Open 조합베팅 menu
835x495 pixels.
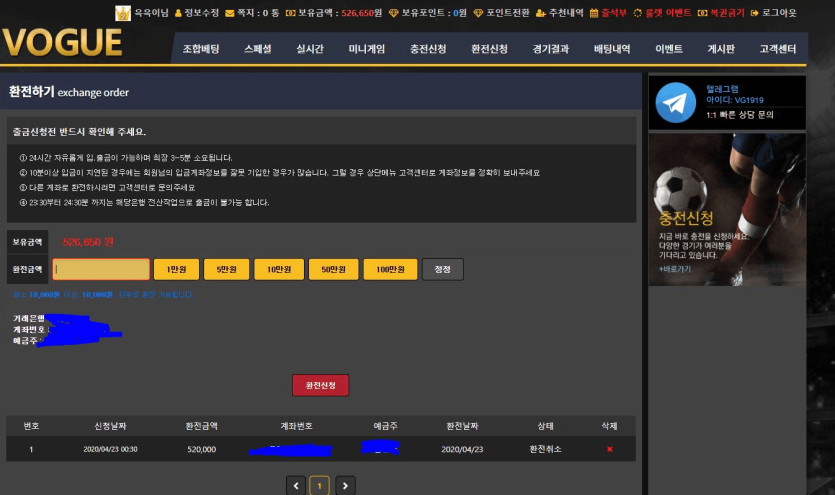click(x=201, y=49)
